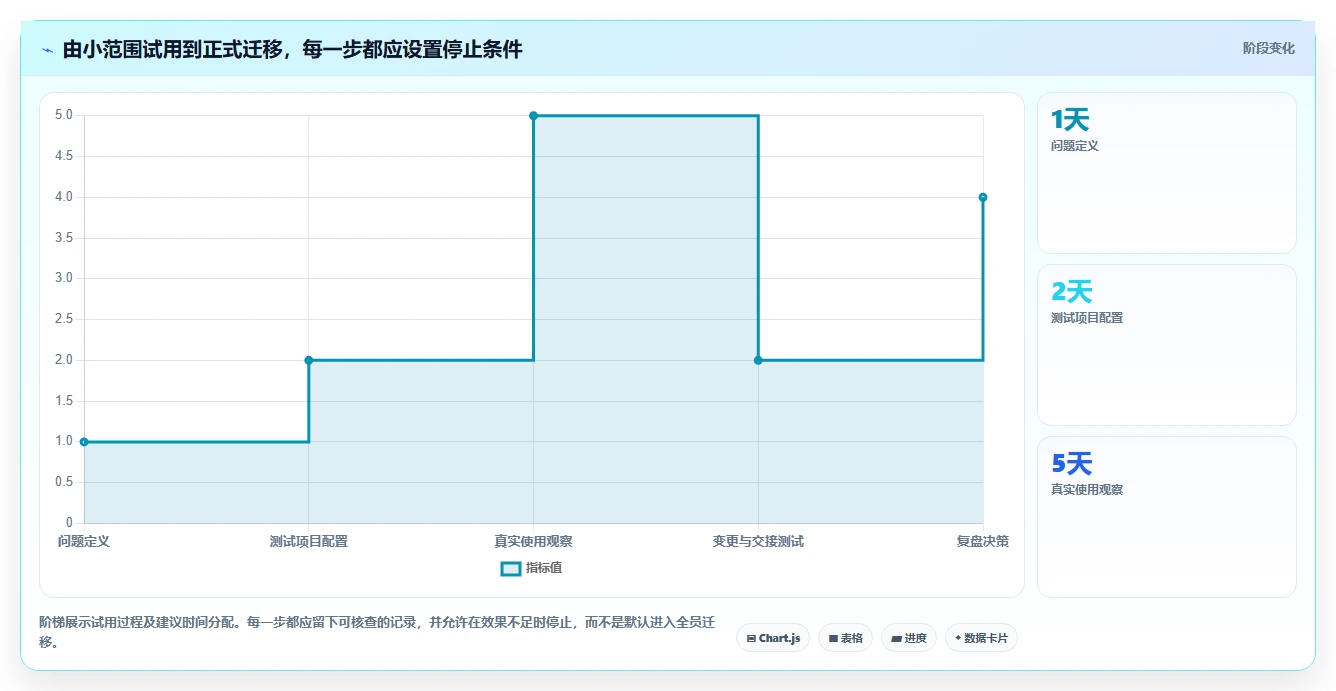
Task: Click the y-axis value 5.0
Action: pos(64,115)
